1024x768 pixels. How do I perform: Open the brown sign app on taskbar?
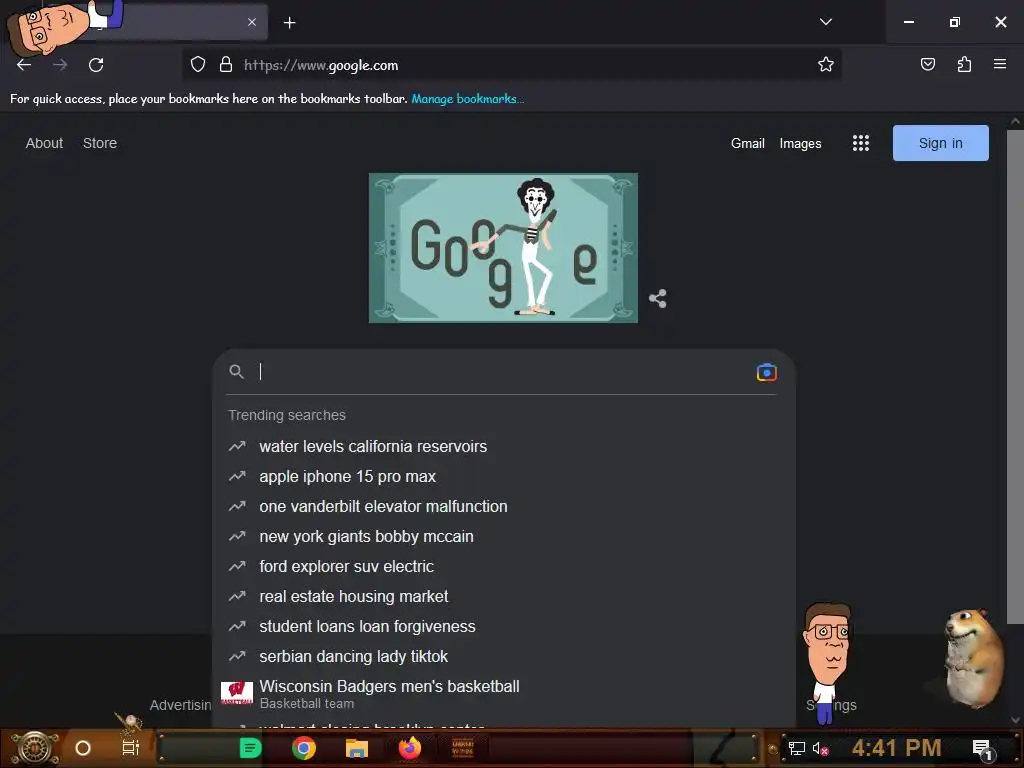463,748
